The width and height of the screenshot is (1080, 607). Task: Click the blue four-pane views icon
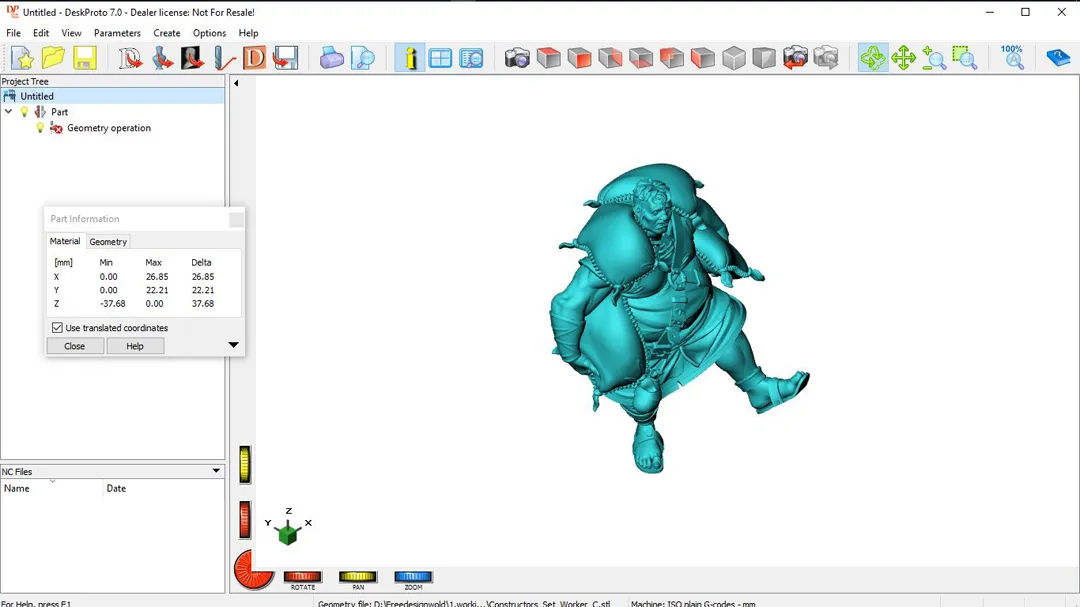click(440, 59)
